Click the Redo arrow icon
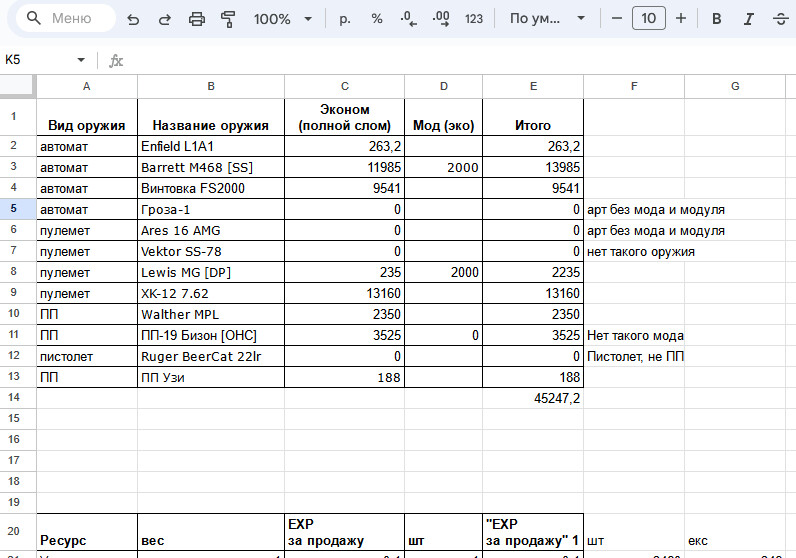This screenshot has height=558, width=796. (x=164, y=19)
